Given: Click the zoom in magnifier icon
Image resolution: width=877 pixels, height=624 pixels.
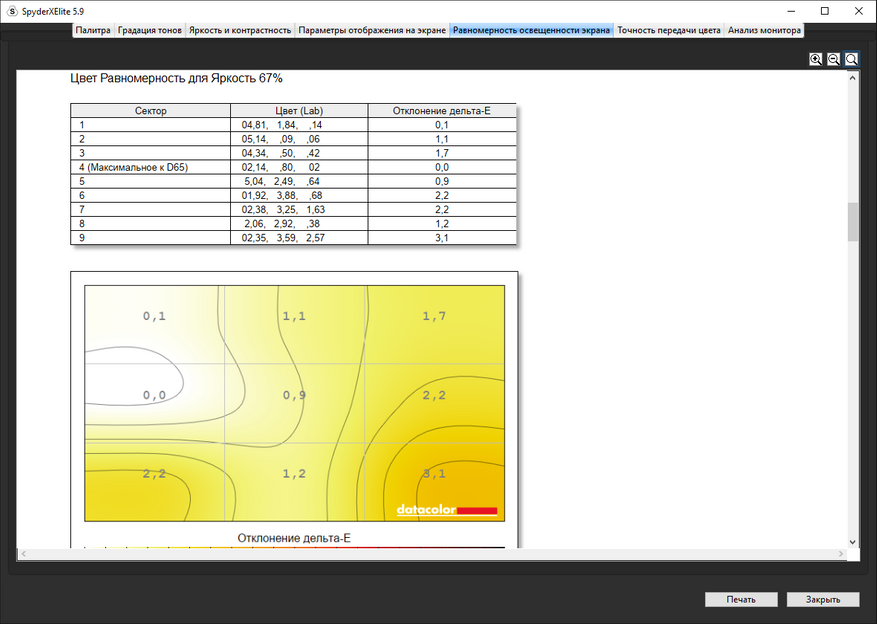Looking at the screenshot, I should pyautogui.click(x=815, y=59).
